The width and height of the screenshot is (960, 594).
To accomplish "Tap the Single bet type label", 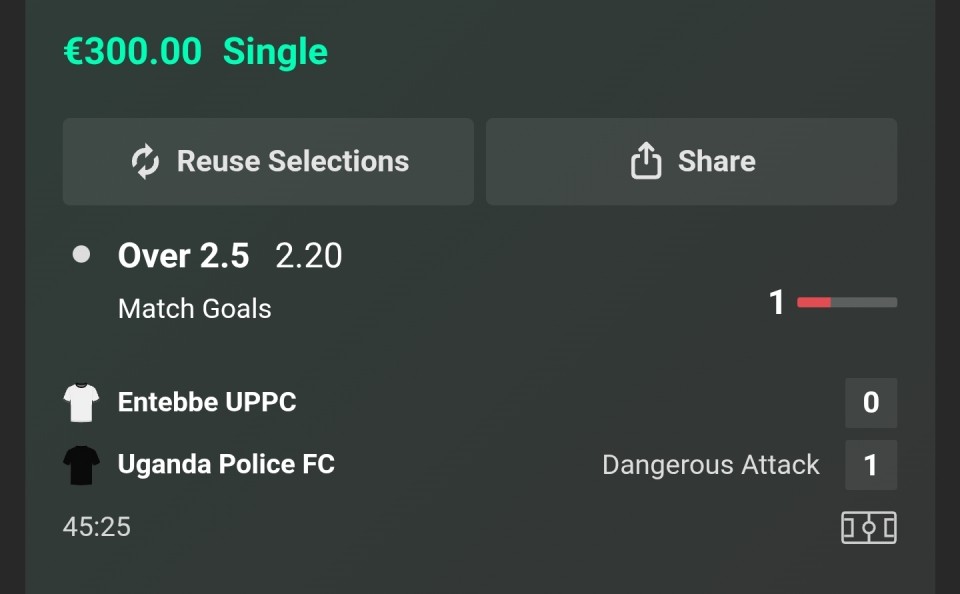I will (x=275, y=51).
